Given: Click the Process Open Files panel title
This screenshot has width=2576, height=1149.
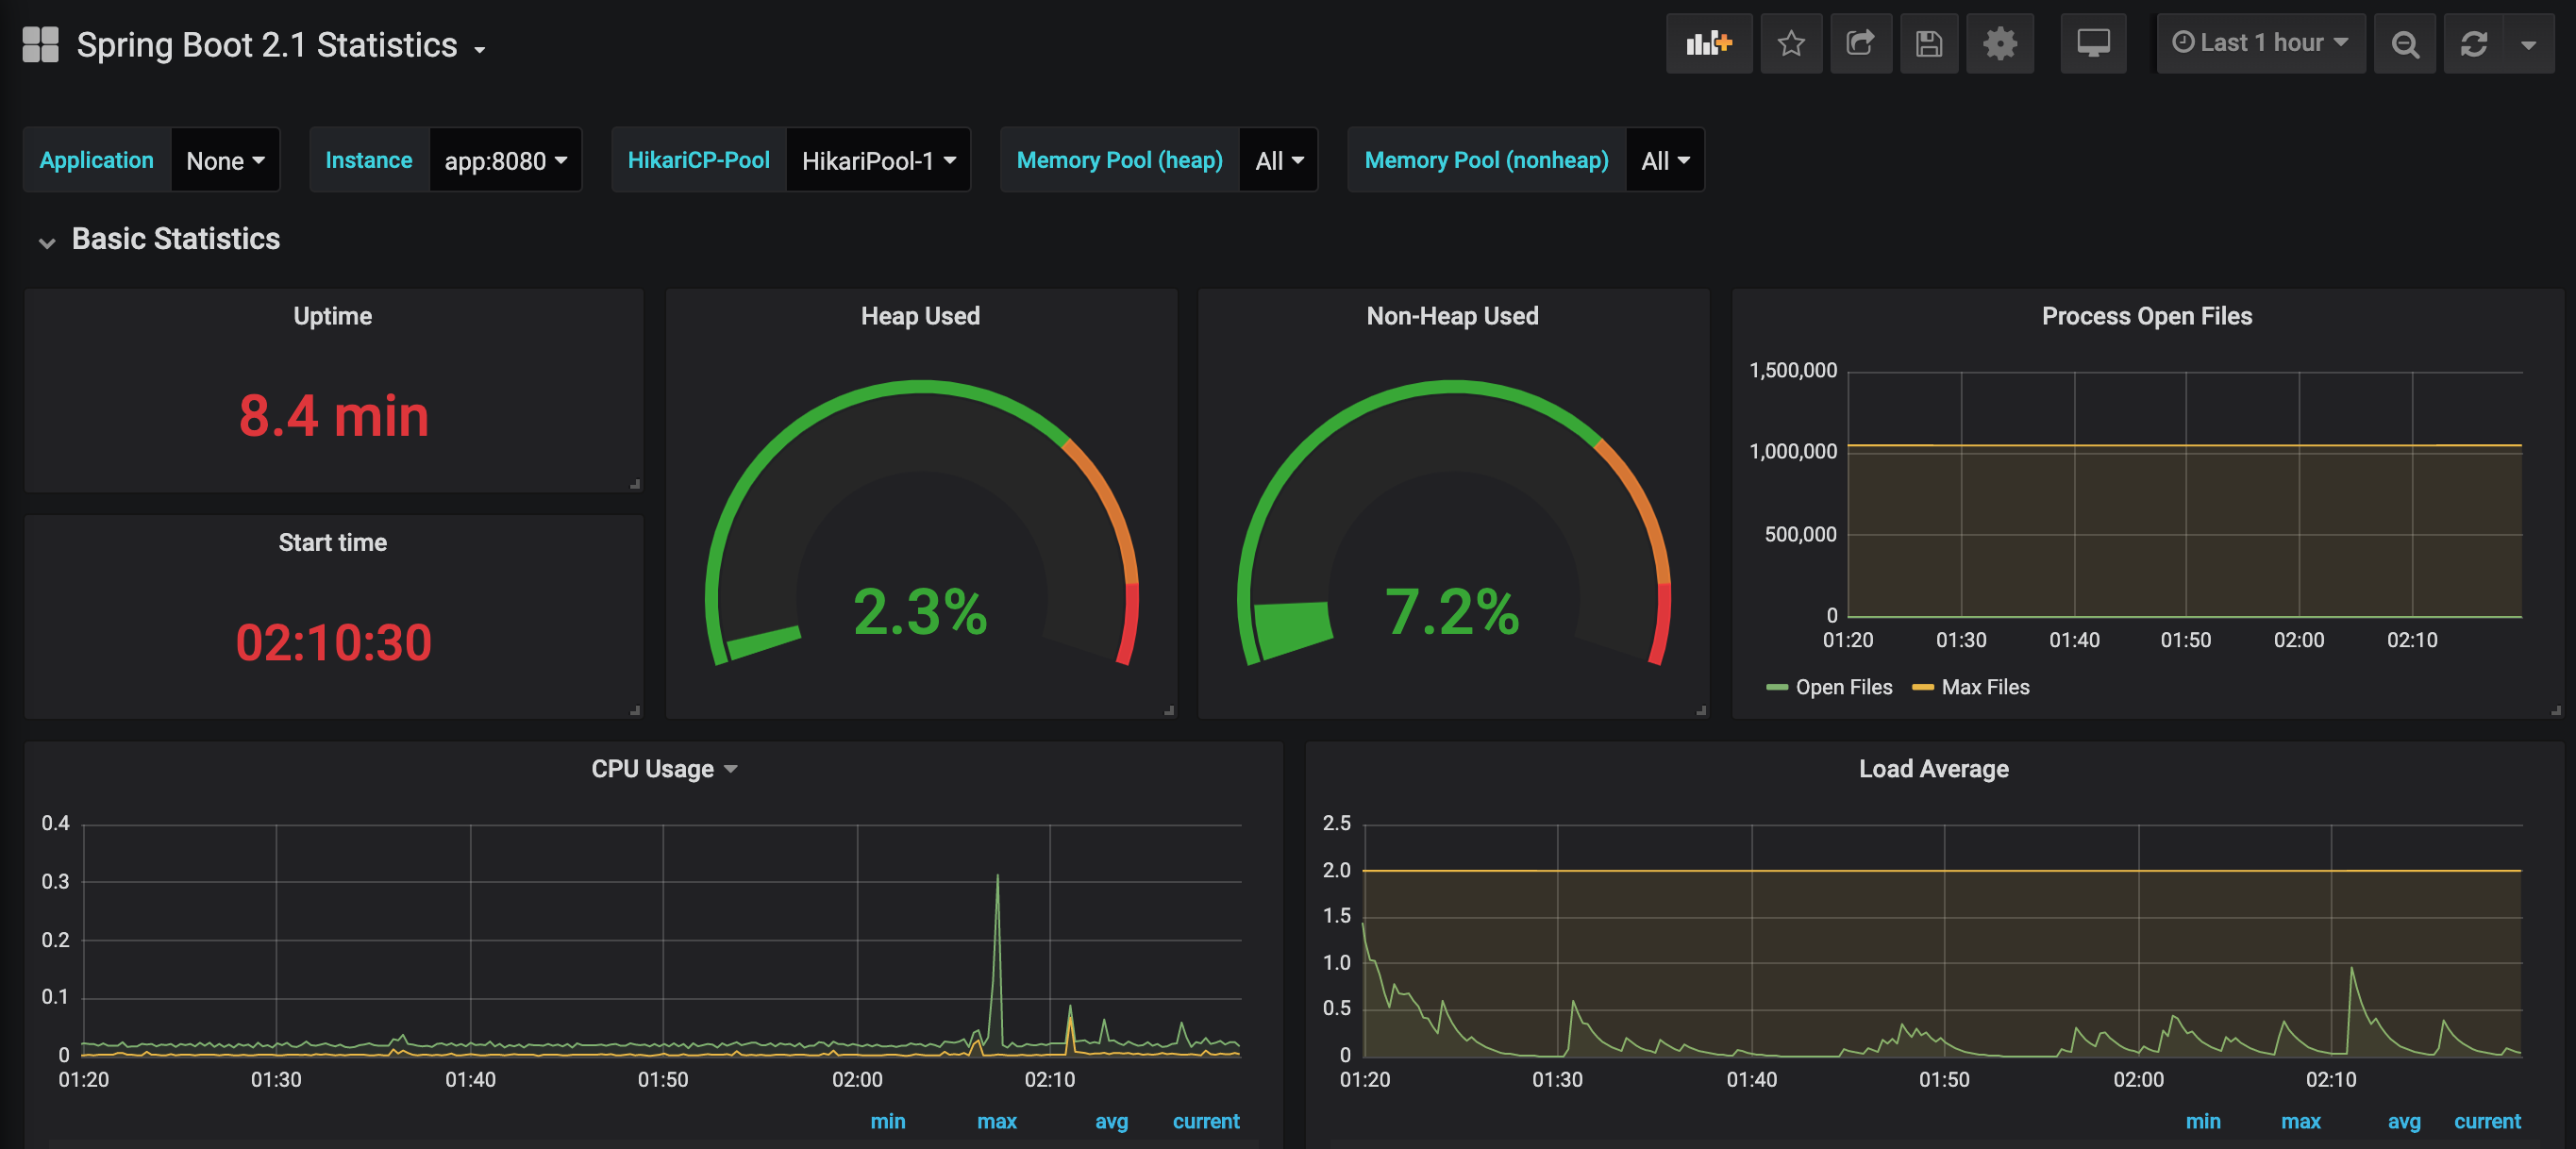Looking at the screenshot, I should pos(2146,316).
